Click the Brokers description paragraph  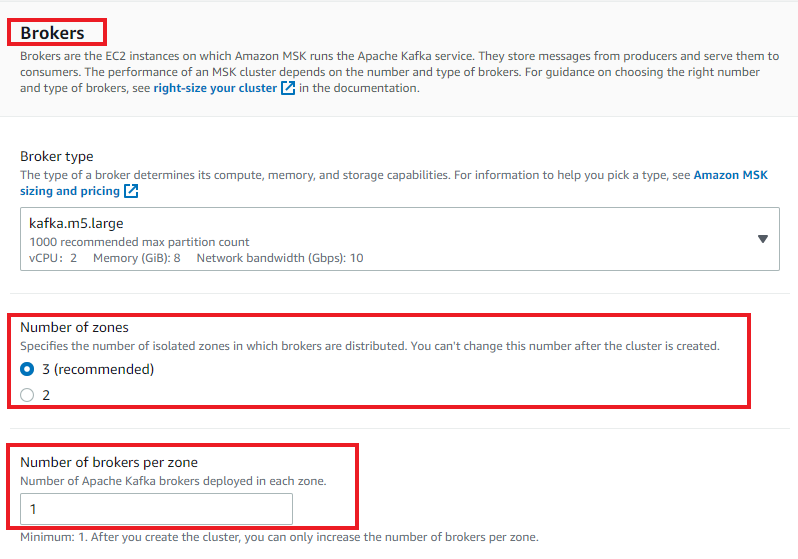pyautogui.click(x=390, y=71)
